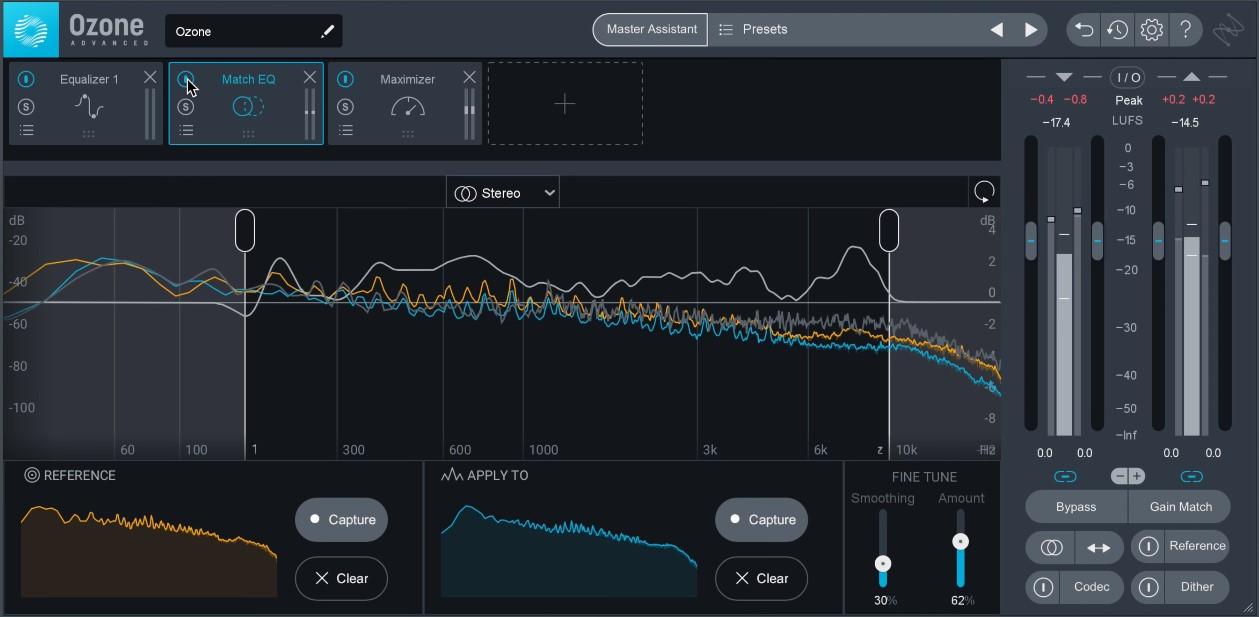Click the input meter down-arrow icon
This screenshot has width=1259, height=617.
tap(1064, 77)
